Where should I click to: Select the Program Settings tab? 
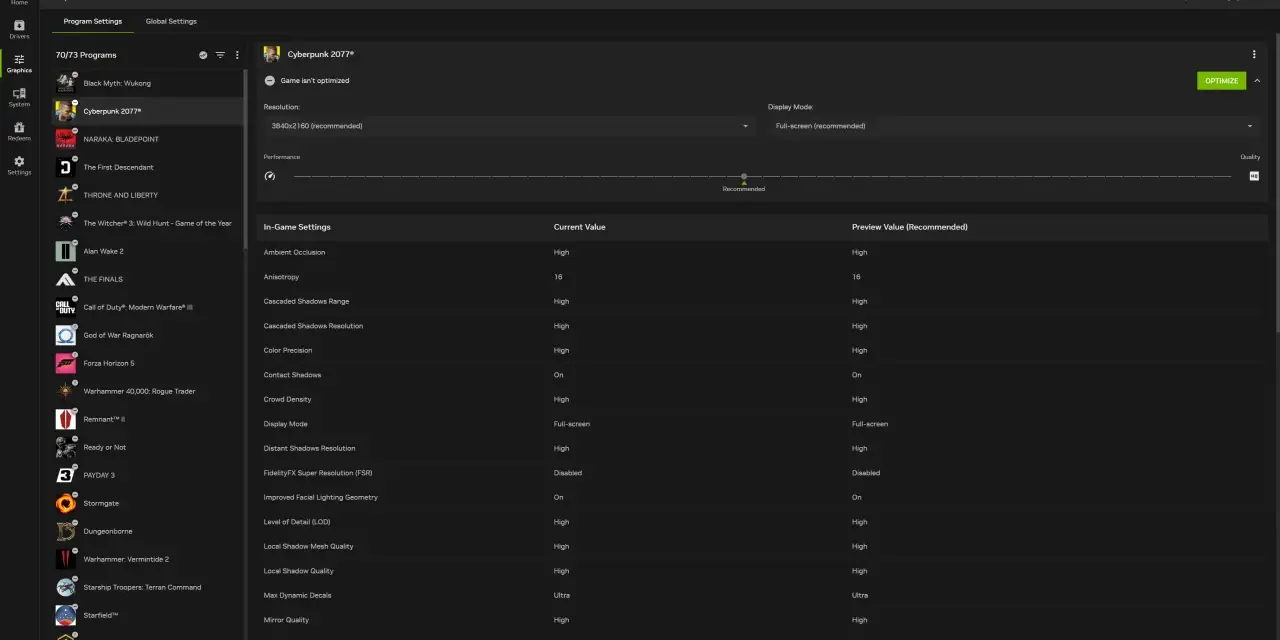click(93, 21)
